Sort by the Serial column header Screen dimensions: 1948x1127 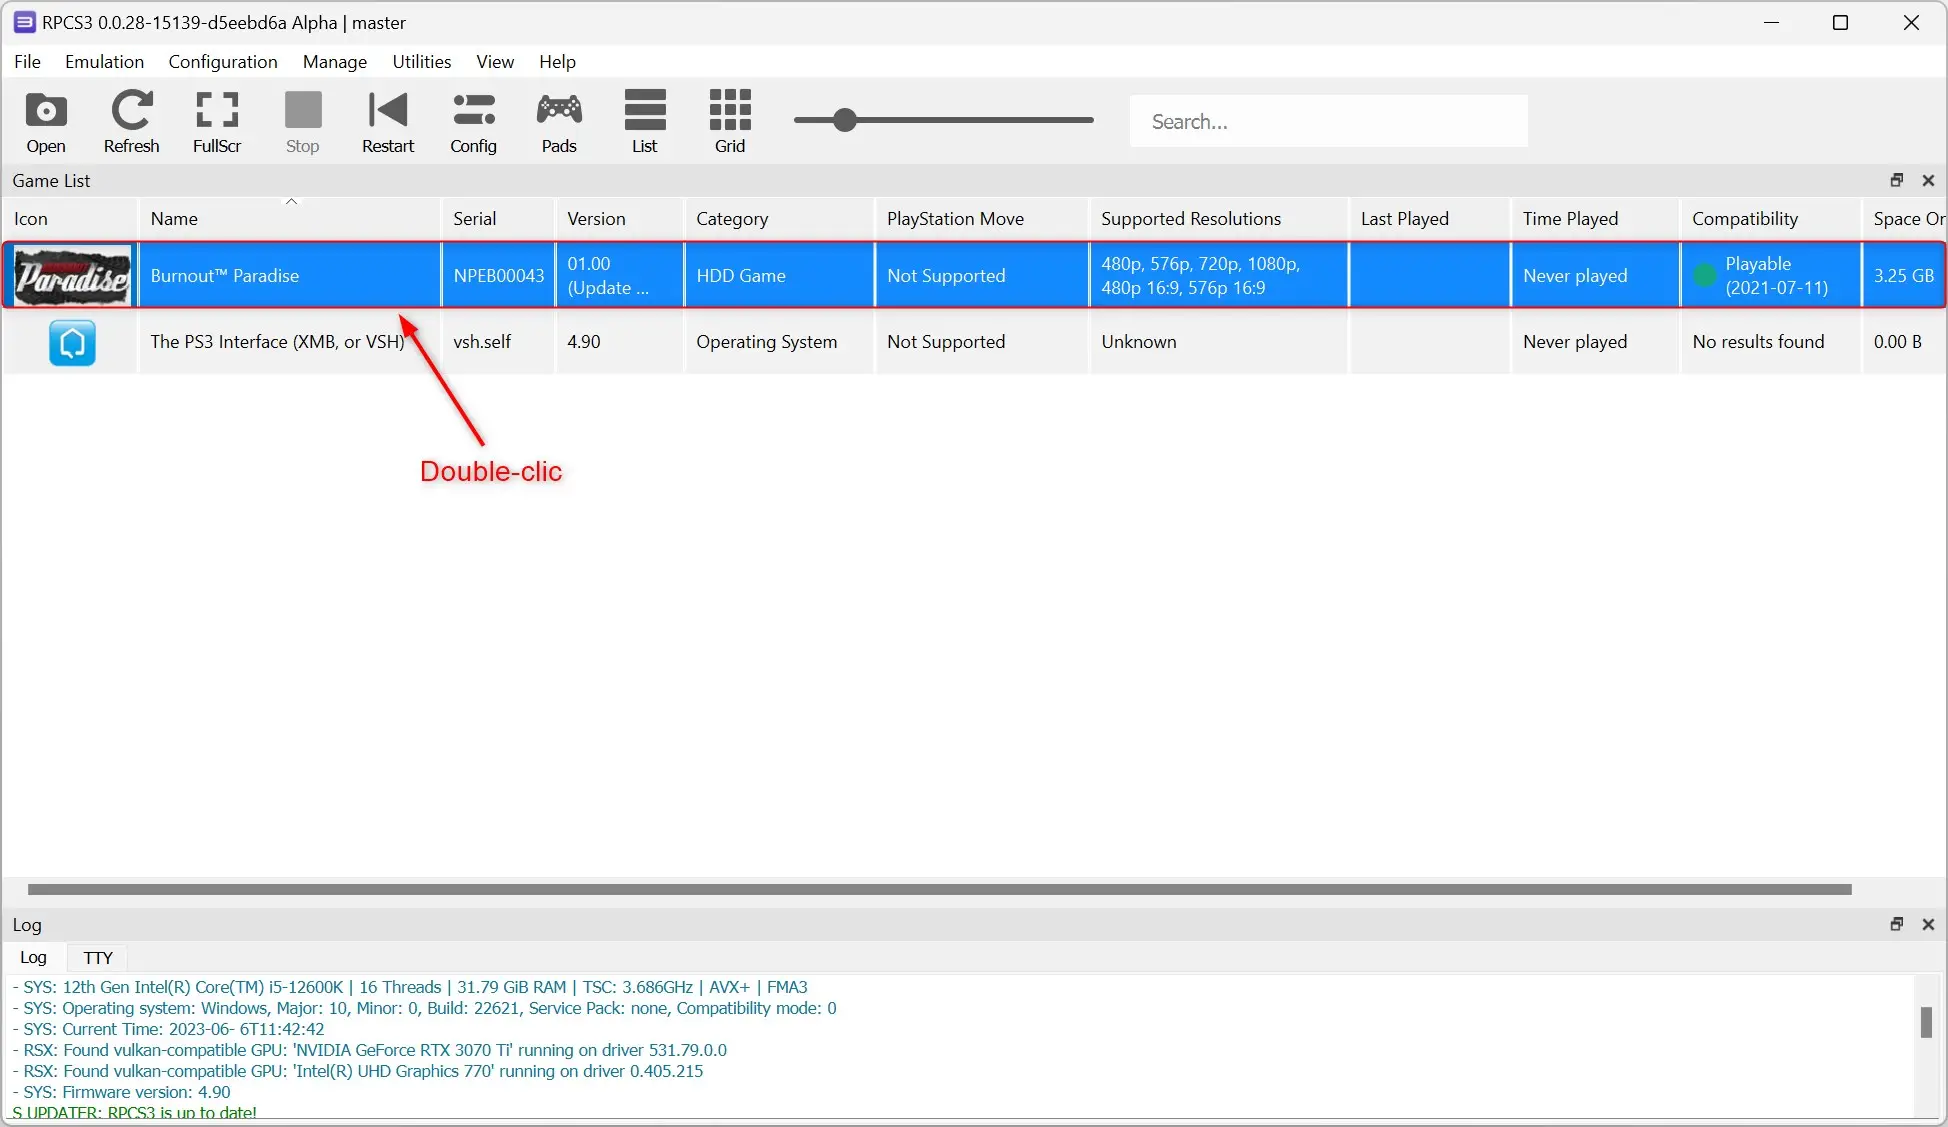click(x=498, y=219)
